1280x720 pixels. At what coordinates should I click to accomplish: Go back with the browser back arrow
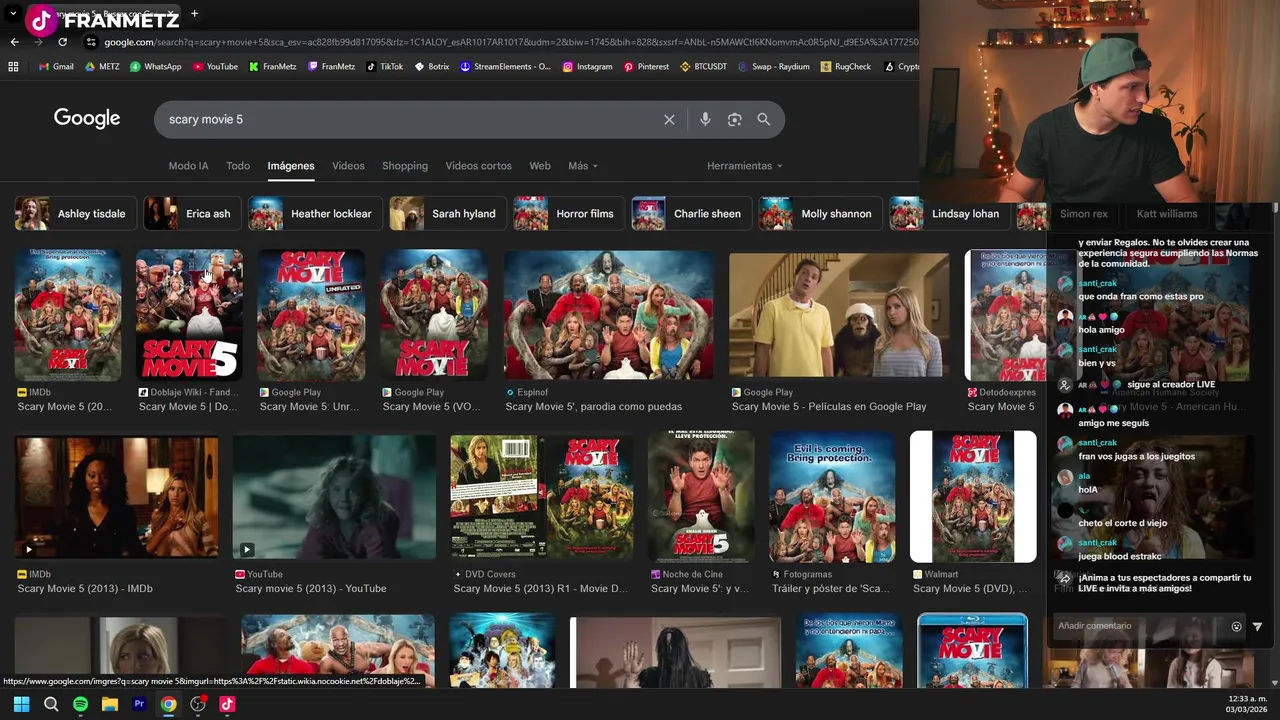[x=14, y=42]
